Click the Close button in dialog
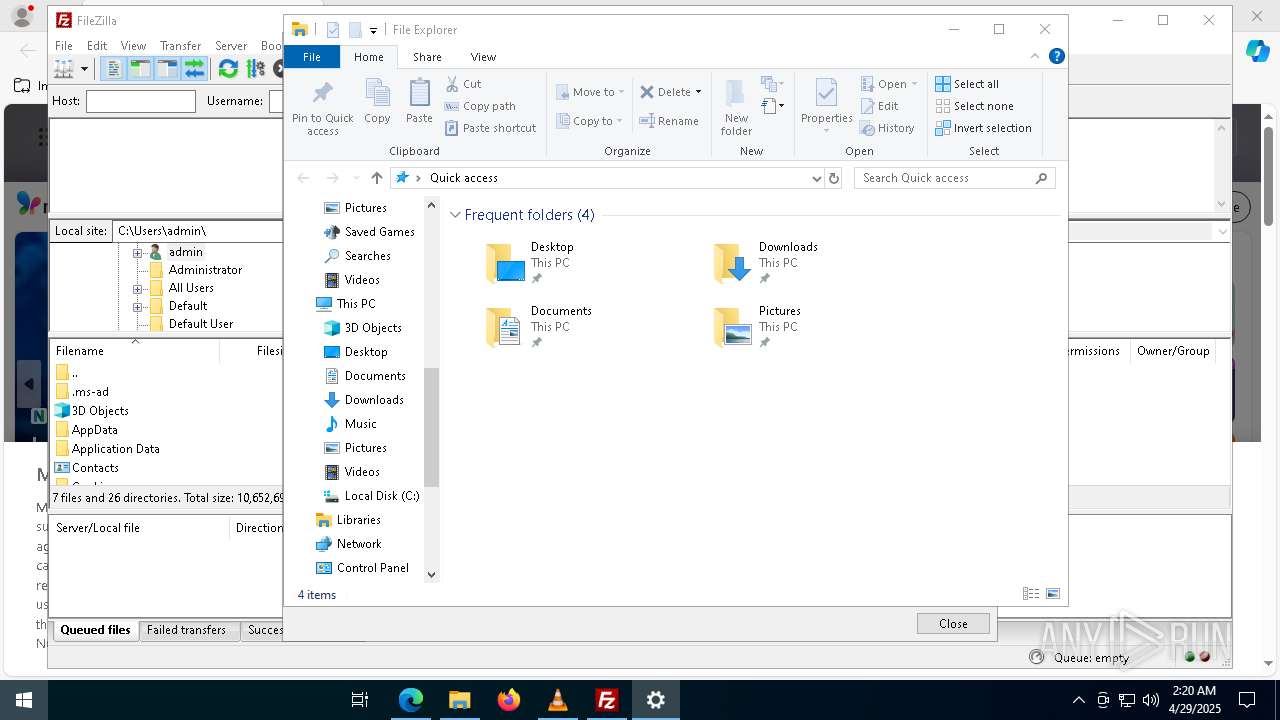Image resolution: width=1280 pixels, height=720 pixels. pos(953,623)
